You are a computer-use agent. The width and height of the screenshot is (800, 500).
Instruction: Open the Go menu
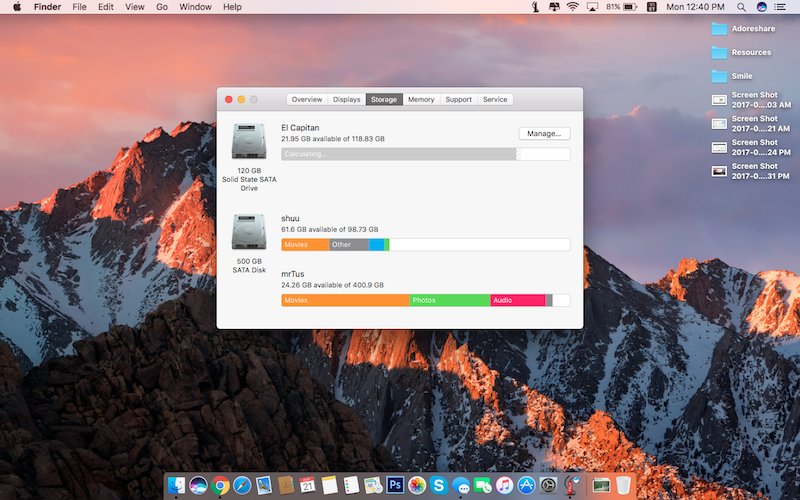[x=161, y=7]
